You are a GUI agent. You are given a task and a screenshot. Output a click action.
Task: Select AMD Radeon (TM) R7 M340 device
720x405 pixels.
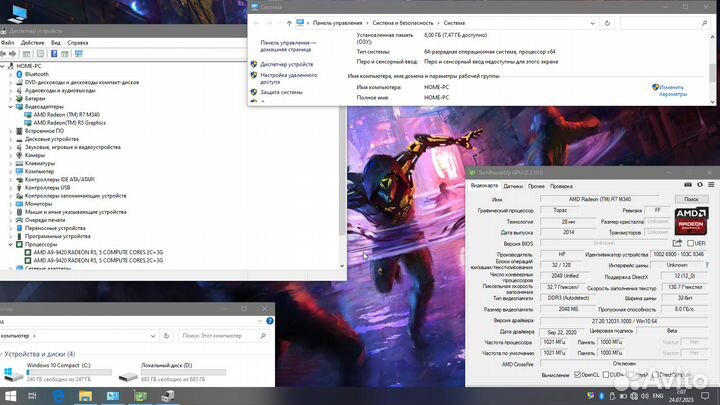(x=66, y=115)
